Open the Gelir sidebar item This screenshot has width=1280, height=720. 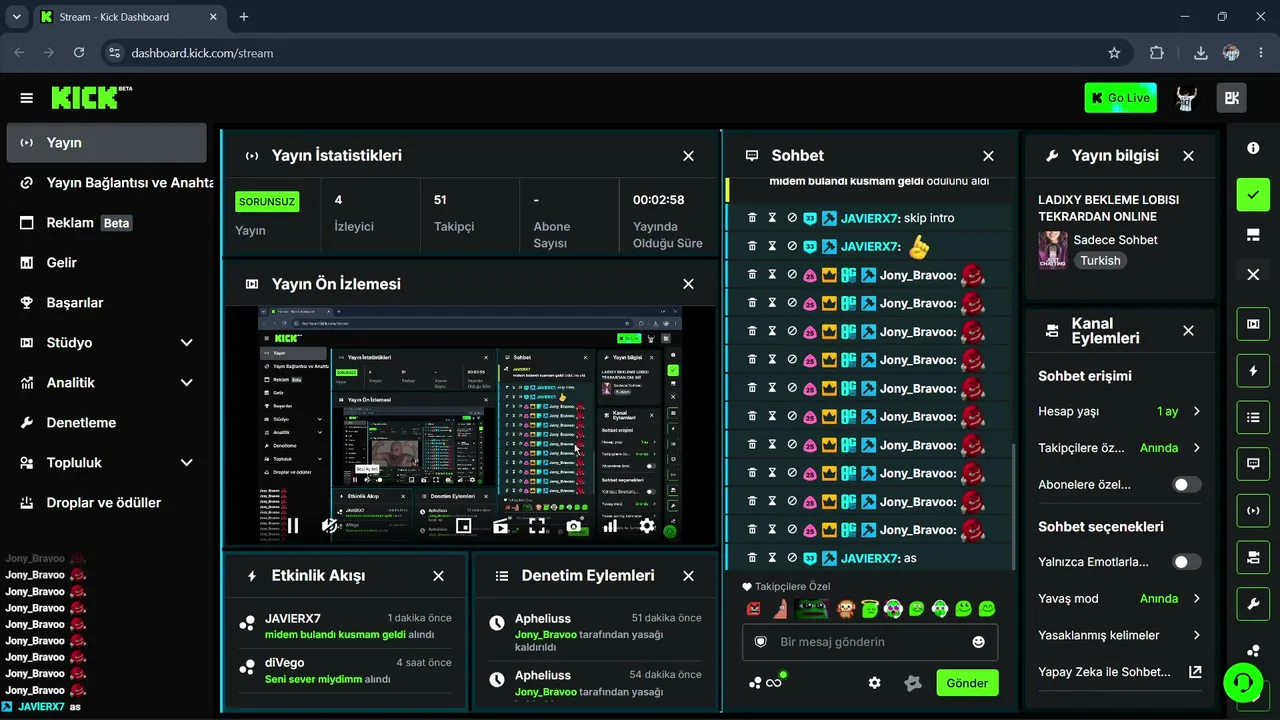(x=106, y=263)
